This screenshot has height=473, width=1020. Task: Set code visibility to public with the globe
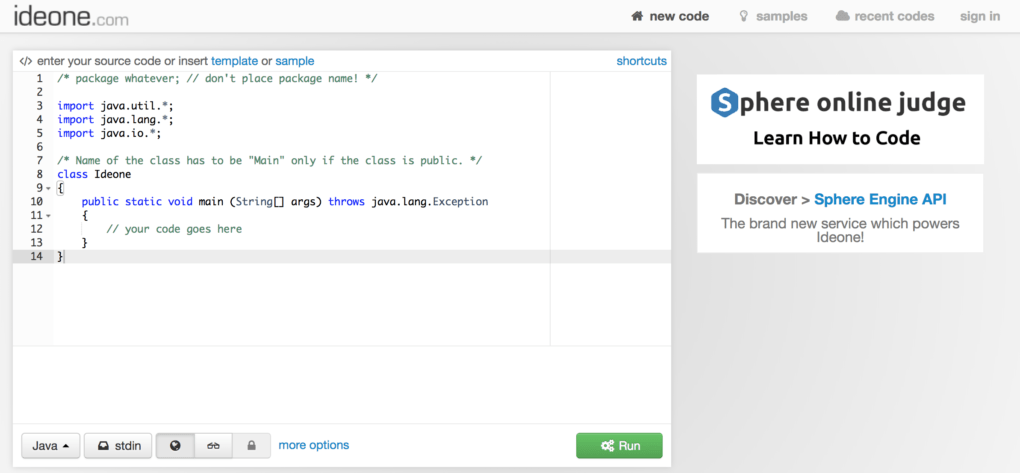175,446
